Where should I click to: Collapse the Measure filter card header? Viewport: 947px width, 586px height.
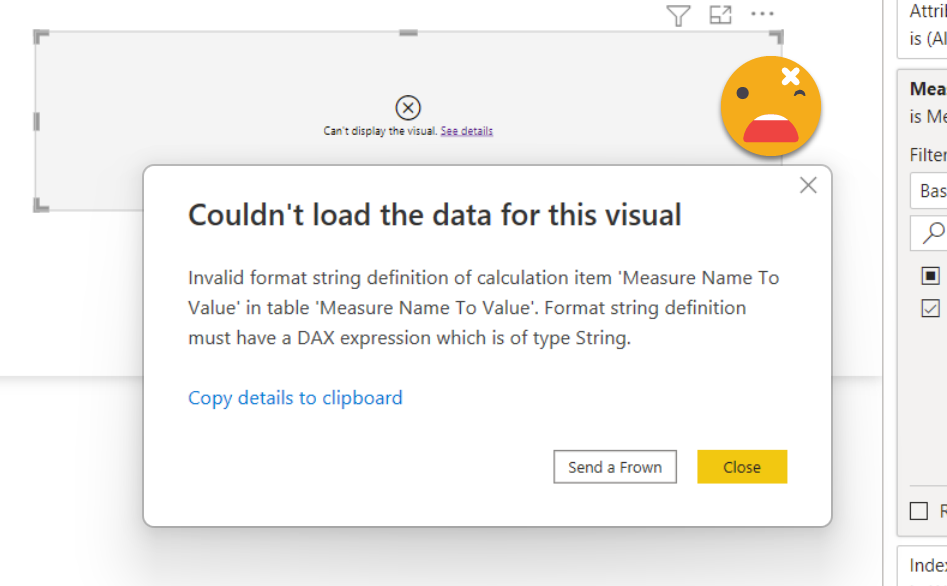[x=926, y=90]
